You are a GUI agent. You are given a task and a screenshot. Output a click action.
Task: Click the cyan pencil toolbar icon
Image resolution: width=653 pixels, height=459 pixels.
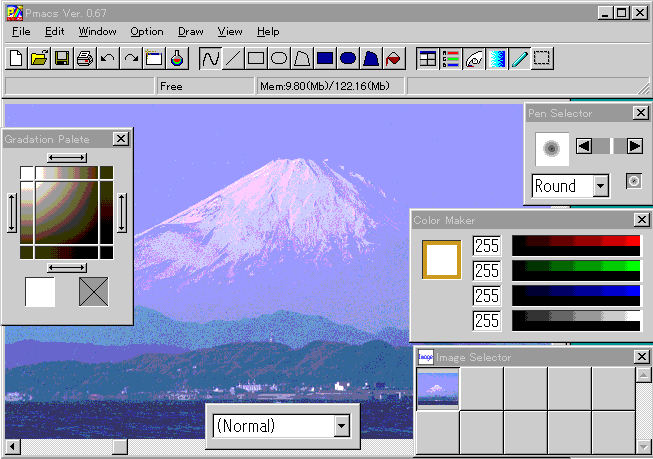(x=519, y=58)
